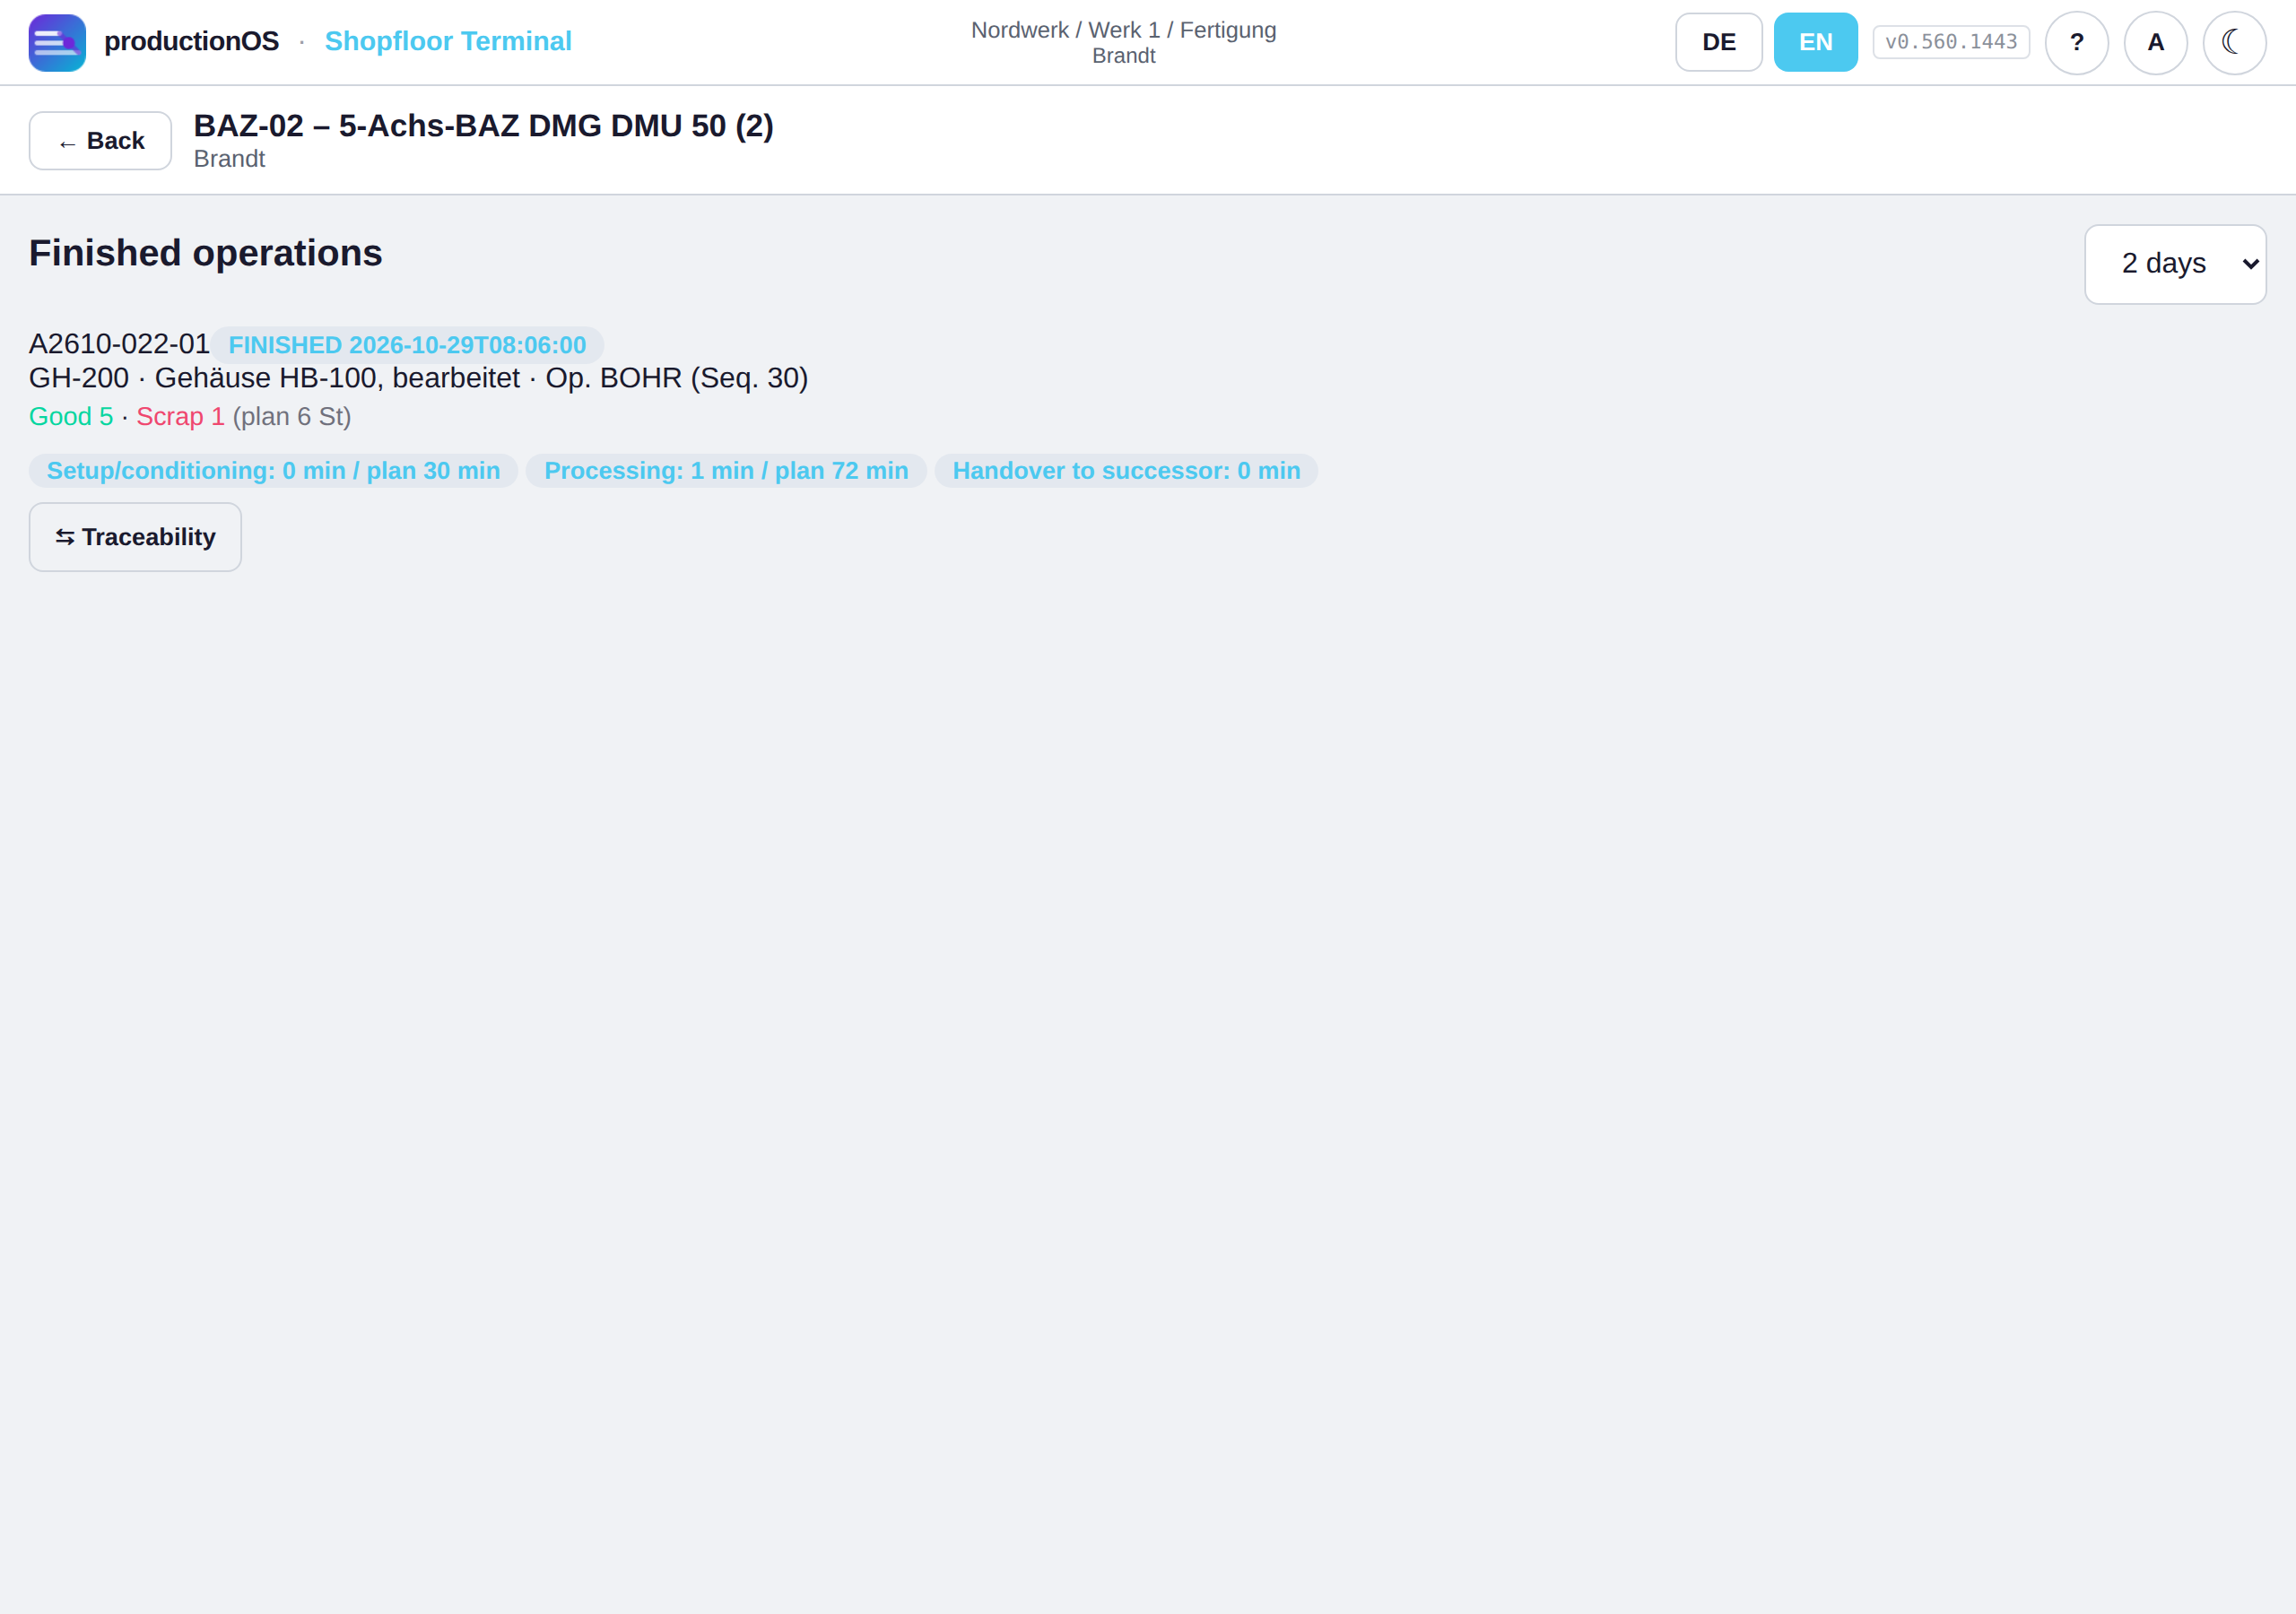The height and width of the screenshot is (1614, 2296).
Task: Toggle dark mode with moon icon
Action: pyautogui.click(x=2234, y=43)
